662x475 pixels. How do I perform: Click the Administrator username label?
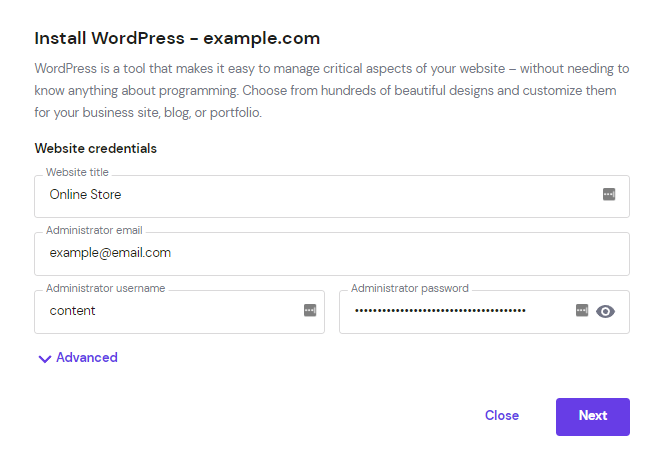pos(106,288)
